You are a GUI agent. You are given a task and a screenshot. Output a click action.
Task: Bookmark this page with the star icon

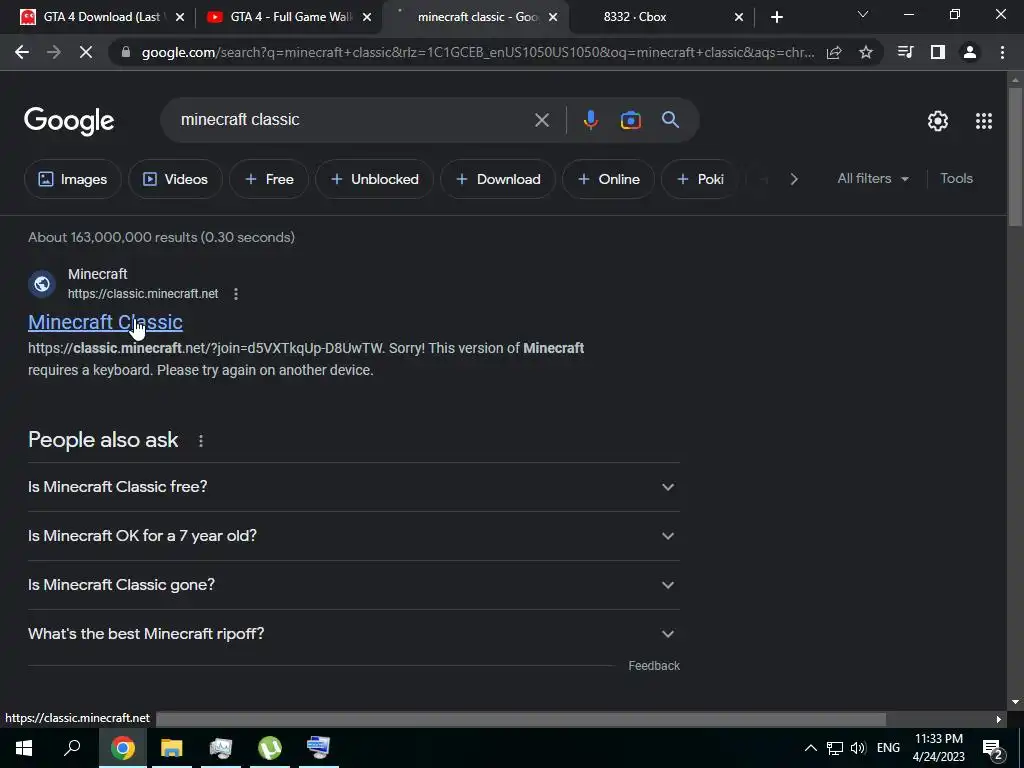[866, 52]
